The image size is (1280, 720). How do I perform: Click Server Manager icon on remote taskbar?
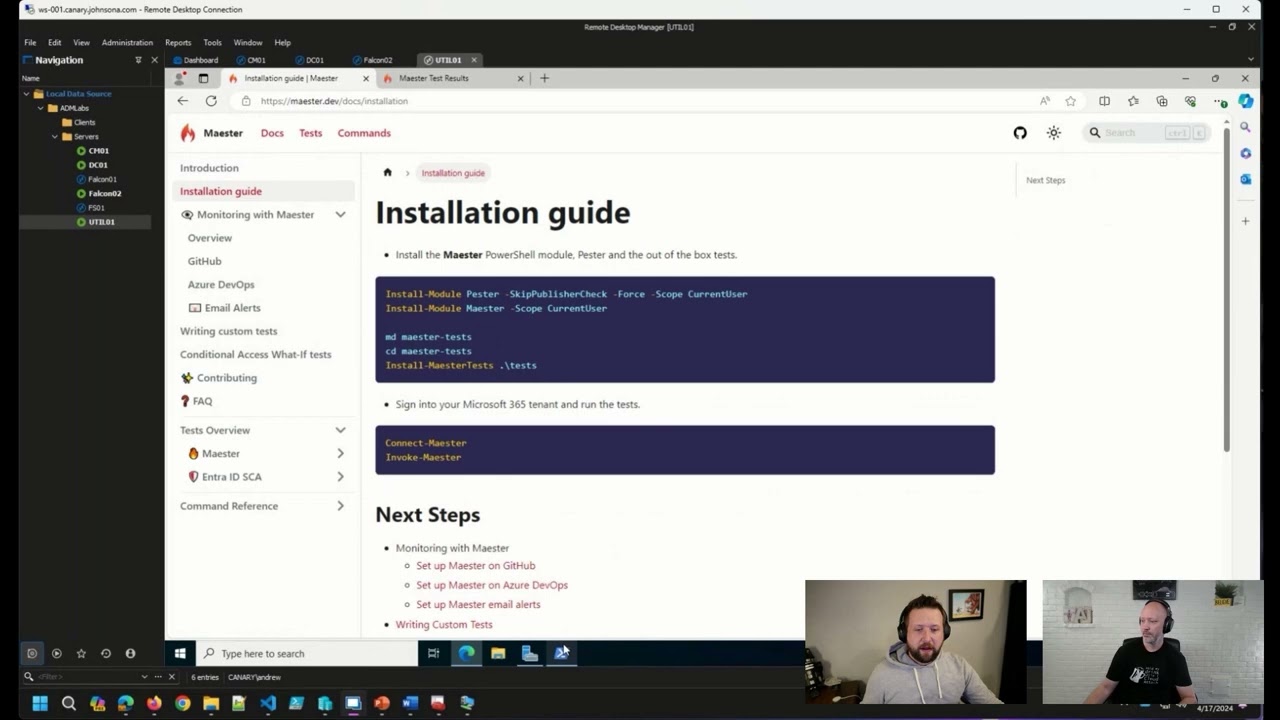(530, 653)
